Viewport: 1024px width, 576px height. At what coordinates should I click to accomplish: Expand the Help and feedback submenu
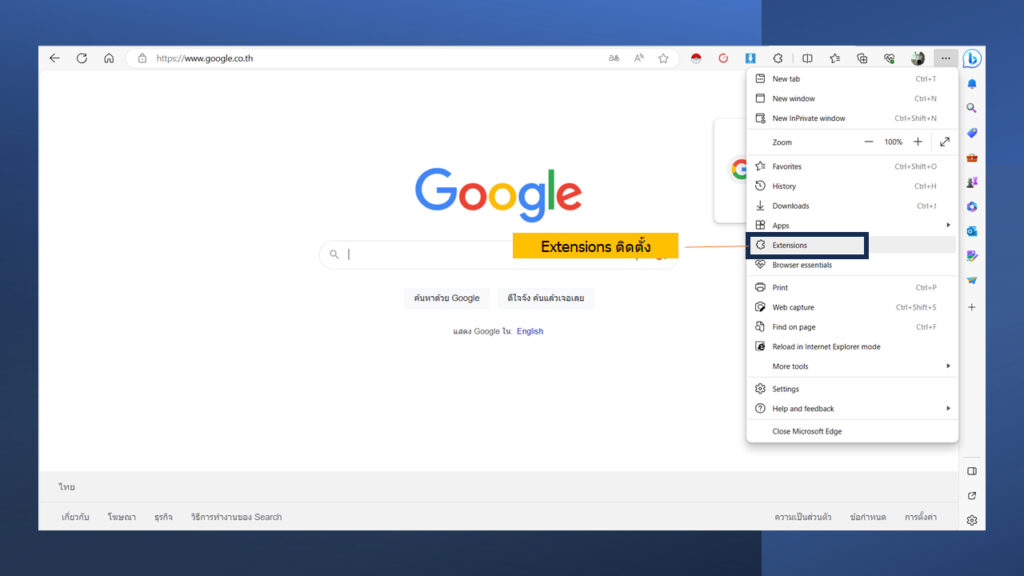852,409
